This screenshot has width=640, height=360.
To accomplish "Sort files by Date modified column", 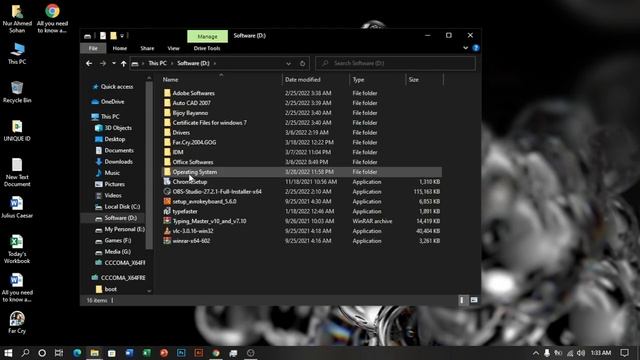I will 302,80.
